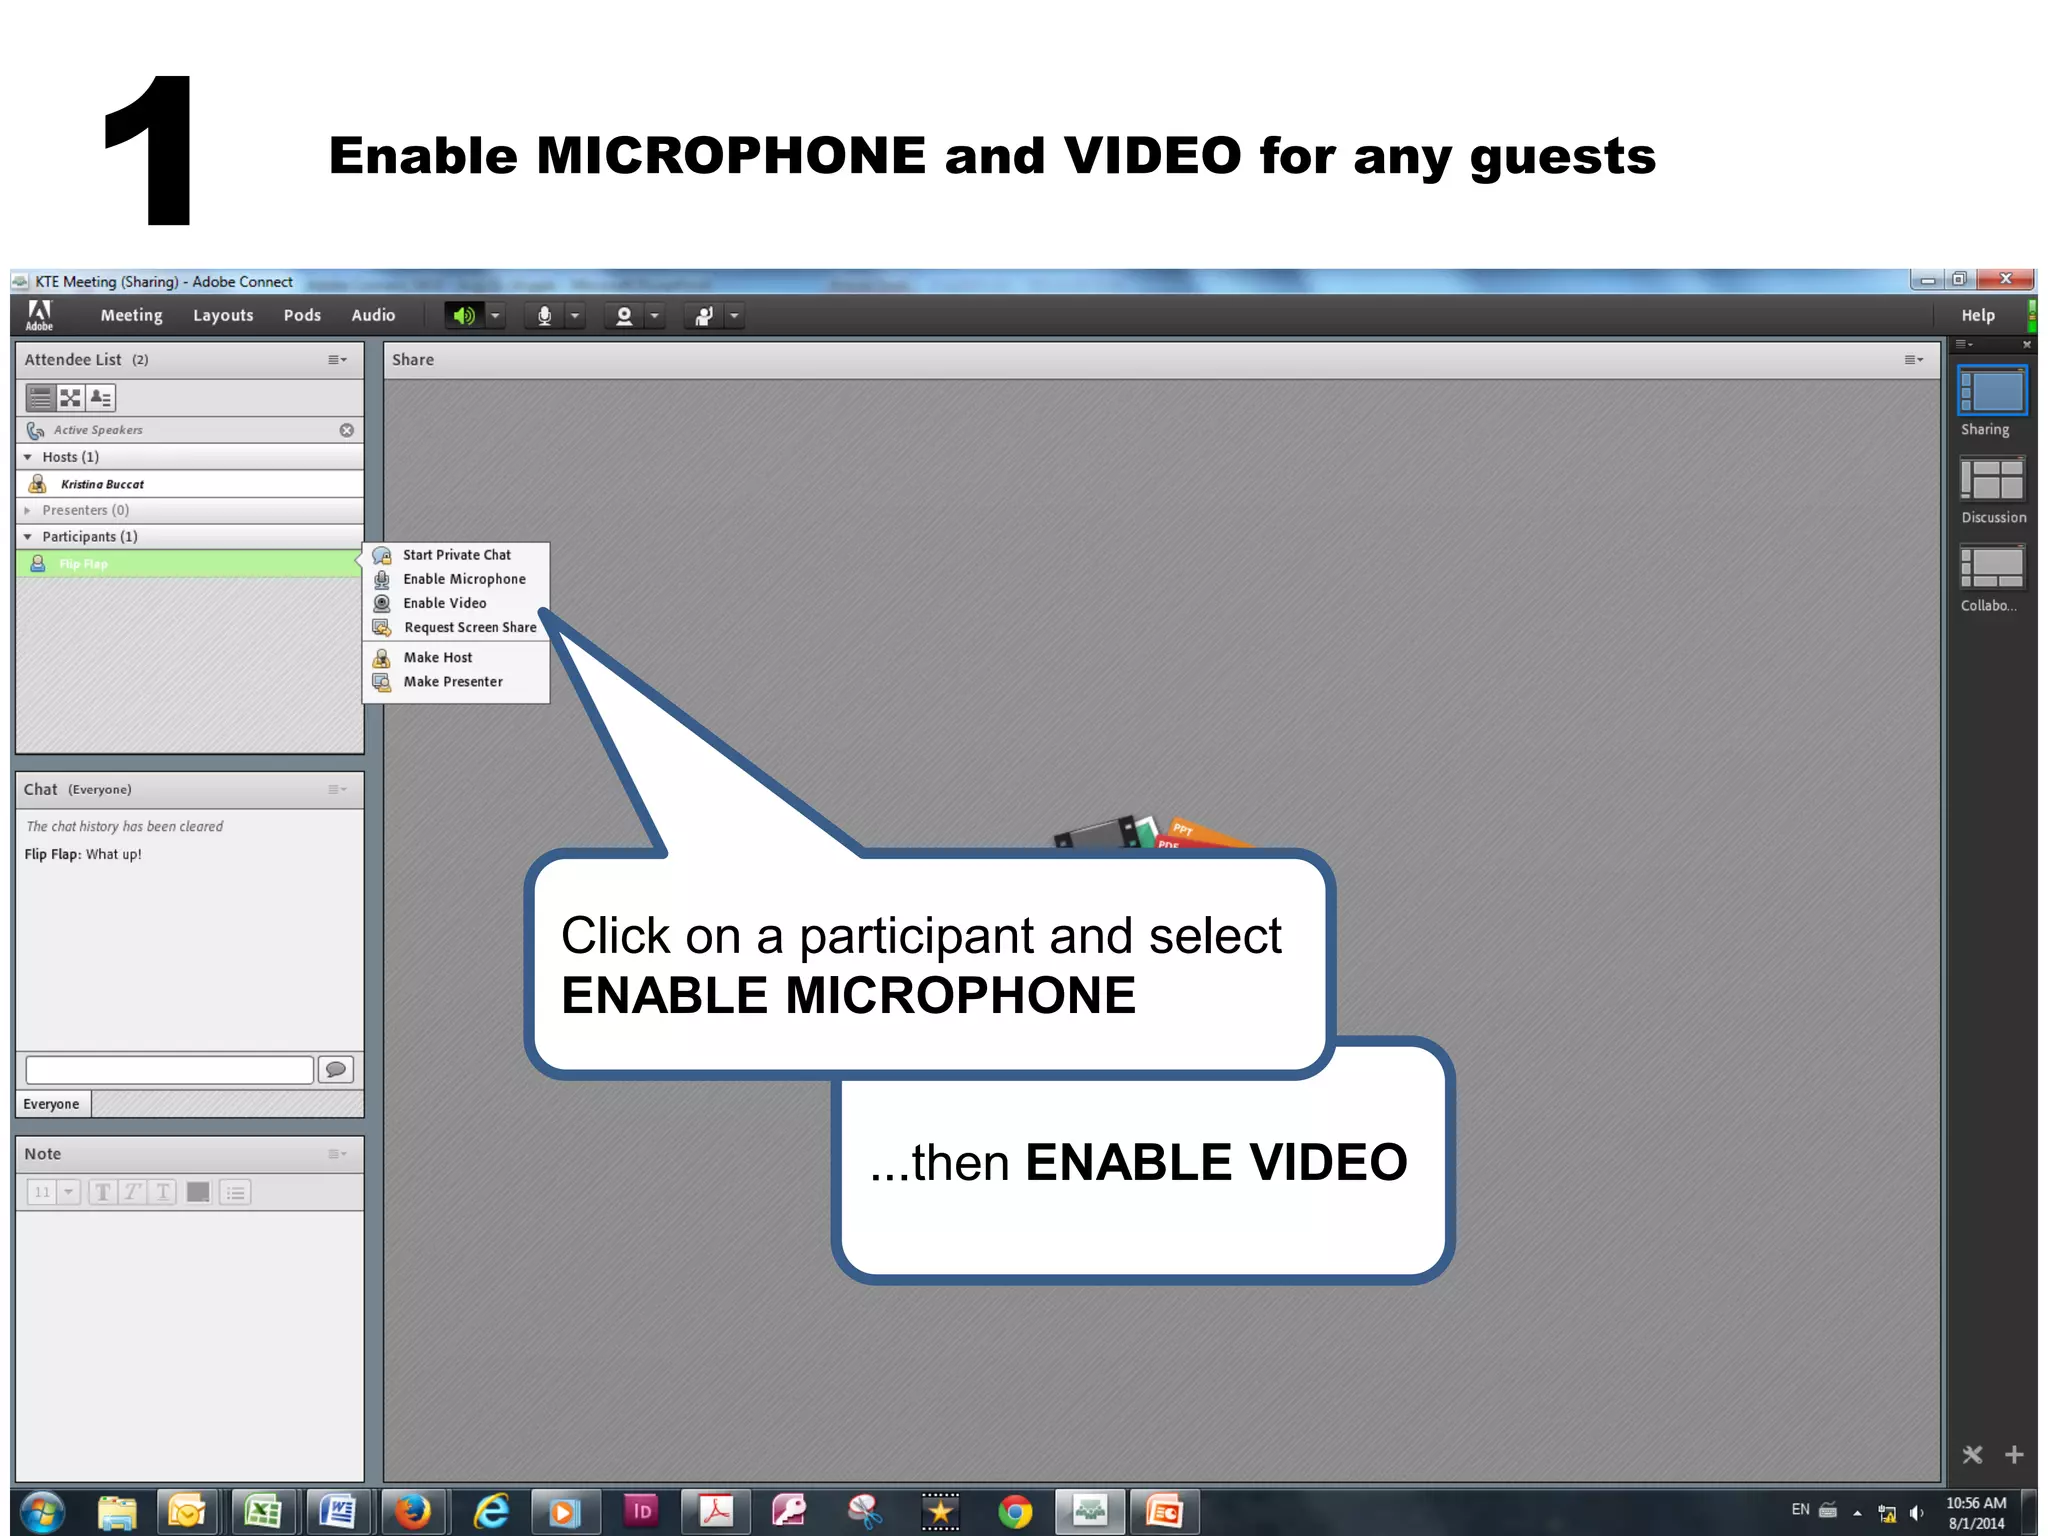This screenshot has width=2048, height=1536.
Task: Click the chat message input field
Action: [170, 1070]
